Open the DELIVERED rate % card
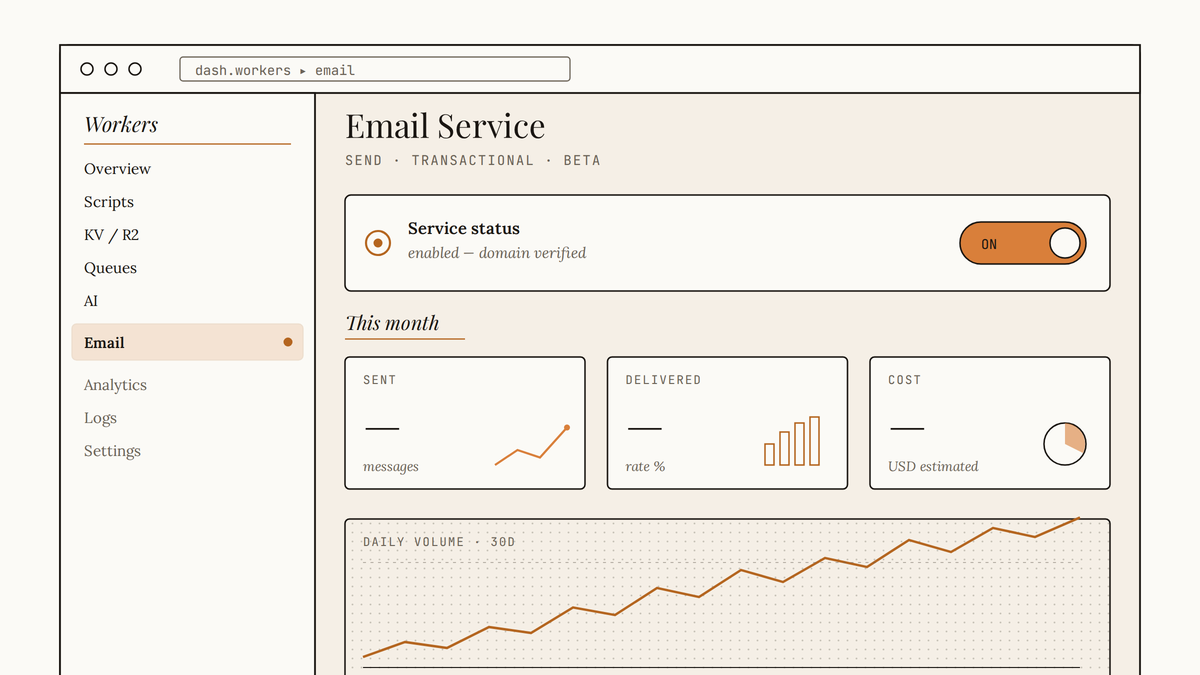This screenshot has height=675, width=1200. click(727, 423)
